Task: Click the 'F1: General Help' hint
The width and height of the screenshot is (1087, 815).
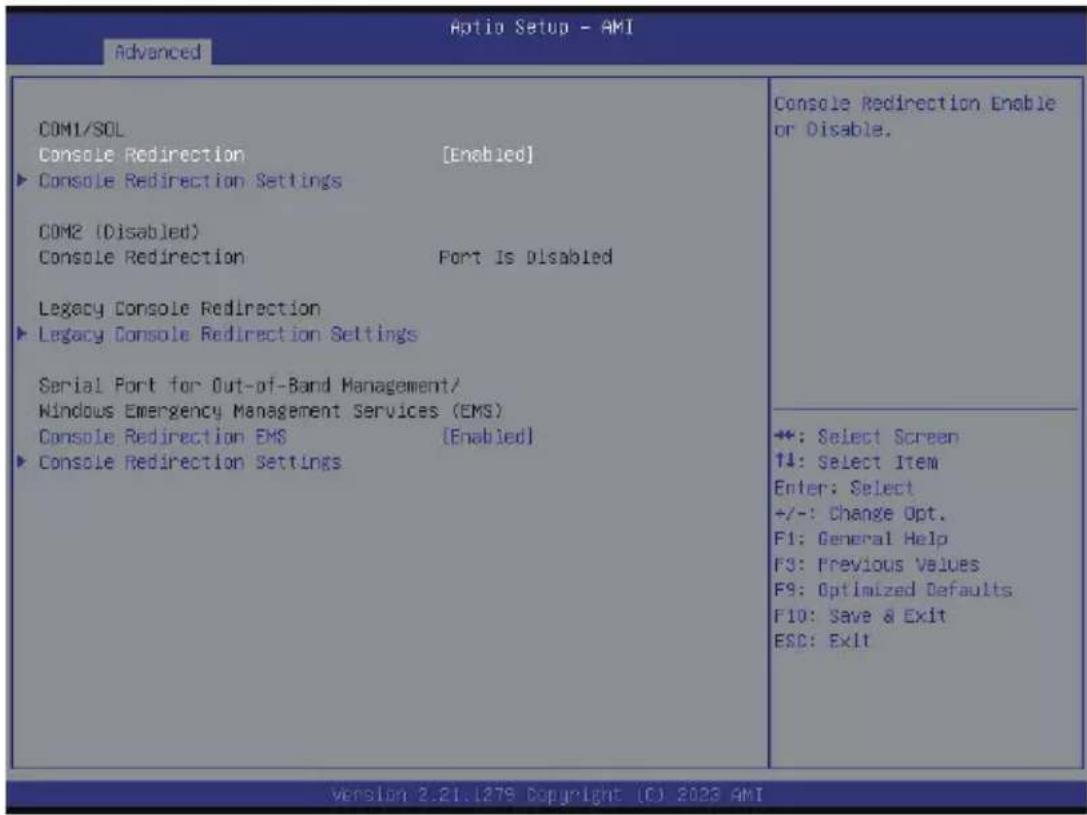Action: coord(861,539)
